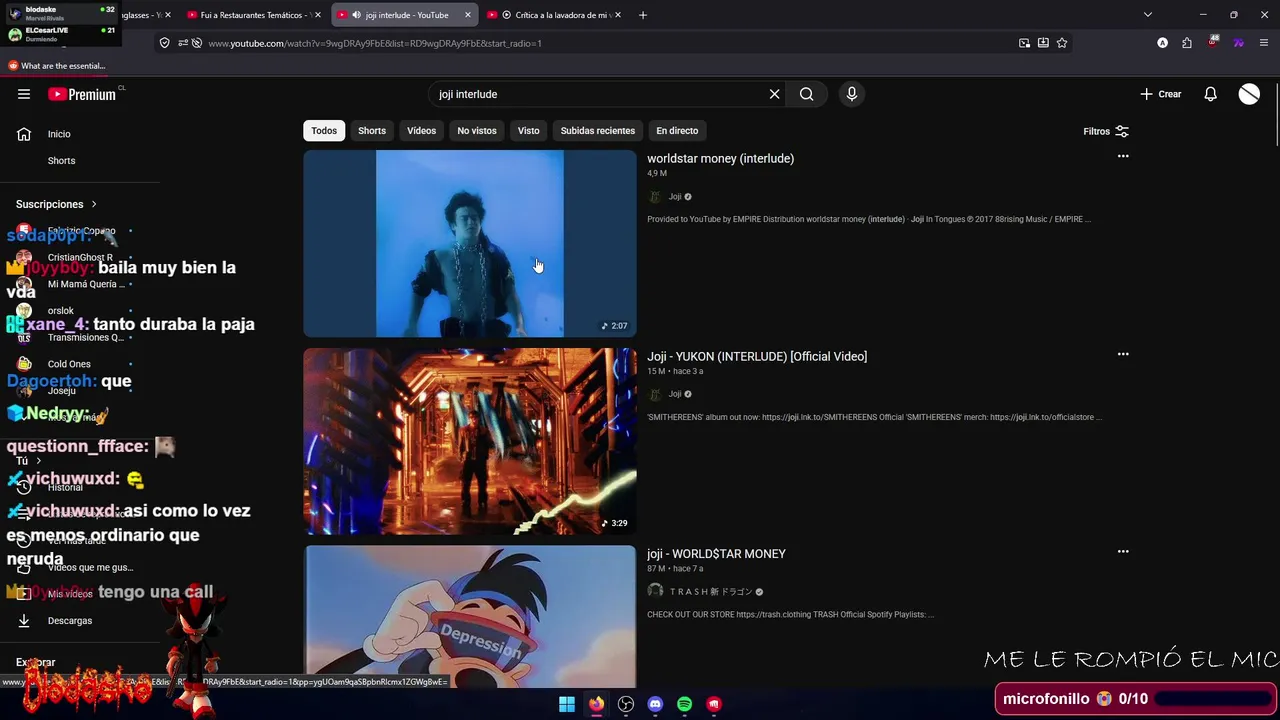Screen dimensions: 1280x720
Task: Click the browser URL address bar
Action: (600, 43)
